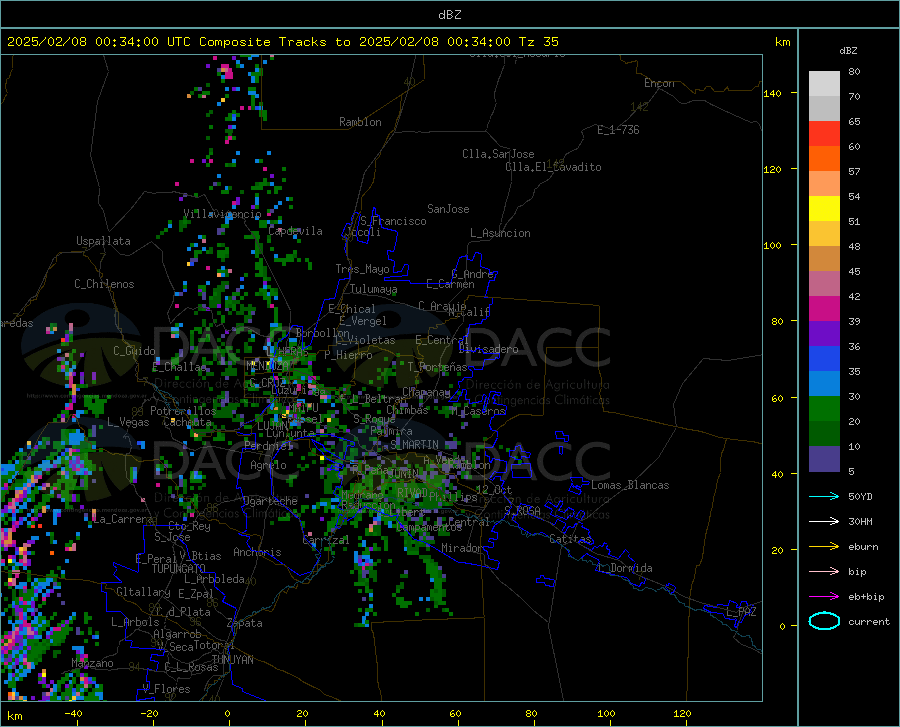Viewport: 900px width, 727px height.
Task: Click the slate 5-10 dBZ legend swatch
Action: pyautogui.click(x=824, y=459)
